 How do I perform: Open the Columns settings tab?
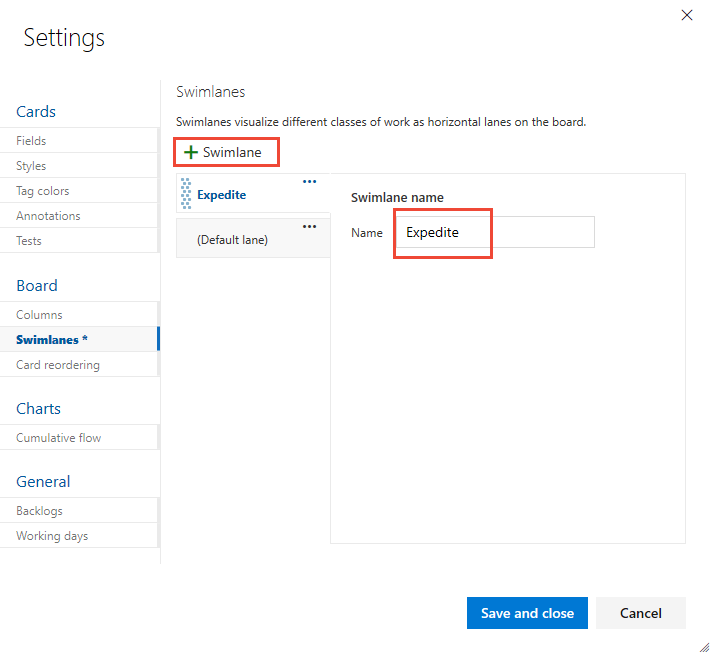pyautogui.click(x=79, y=315)
